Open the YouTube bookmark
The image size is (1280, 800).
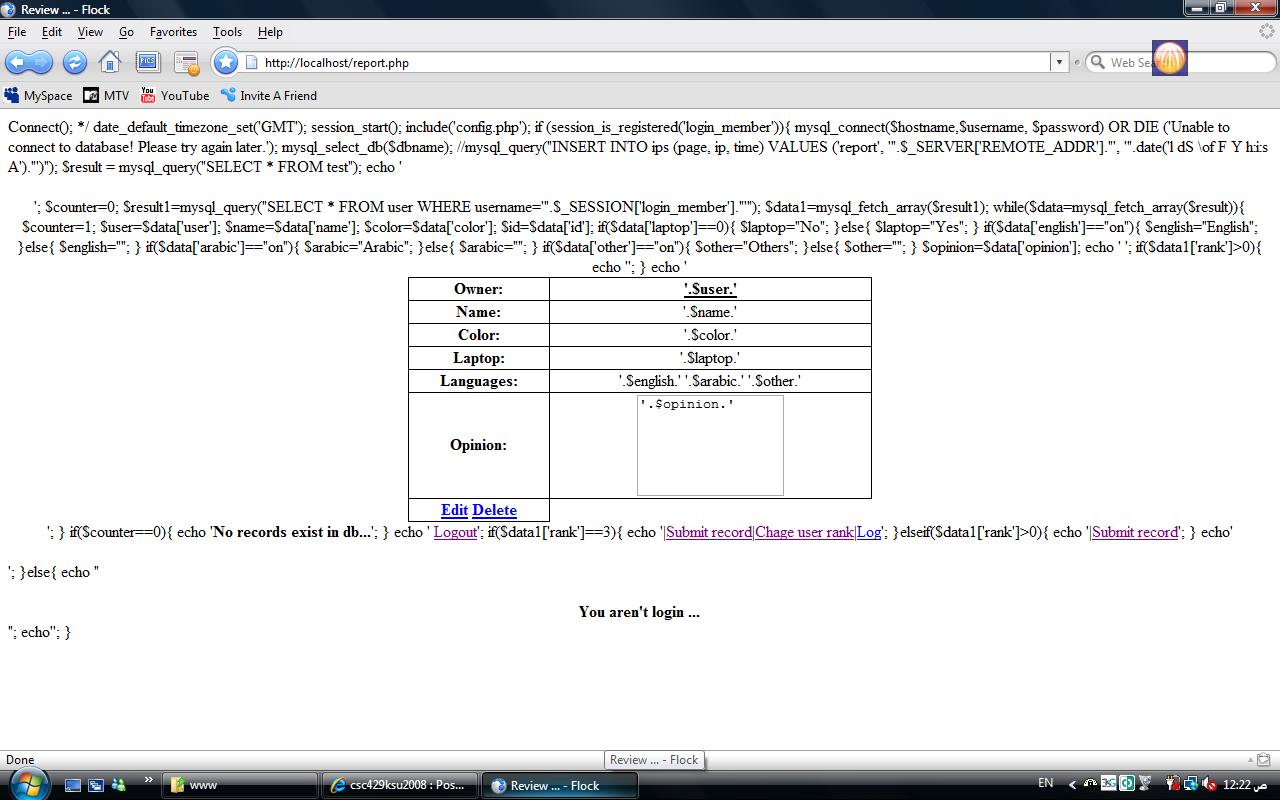(175, 96)
